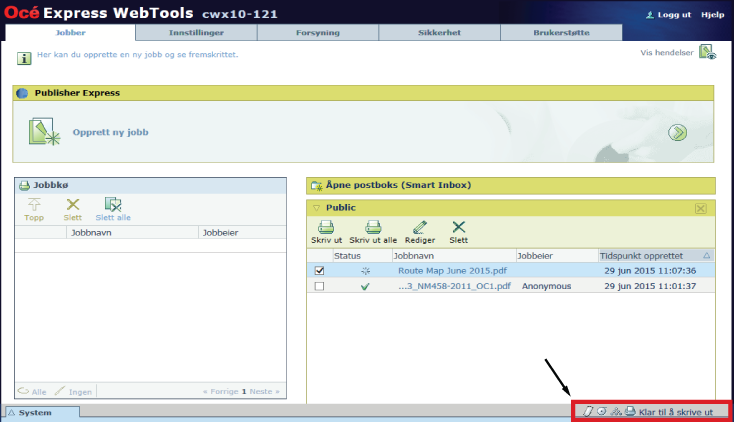This screenshot has width=734, height=422.
Task: Open Route Map June 2015.pdf job
Action: (452, 271)
